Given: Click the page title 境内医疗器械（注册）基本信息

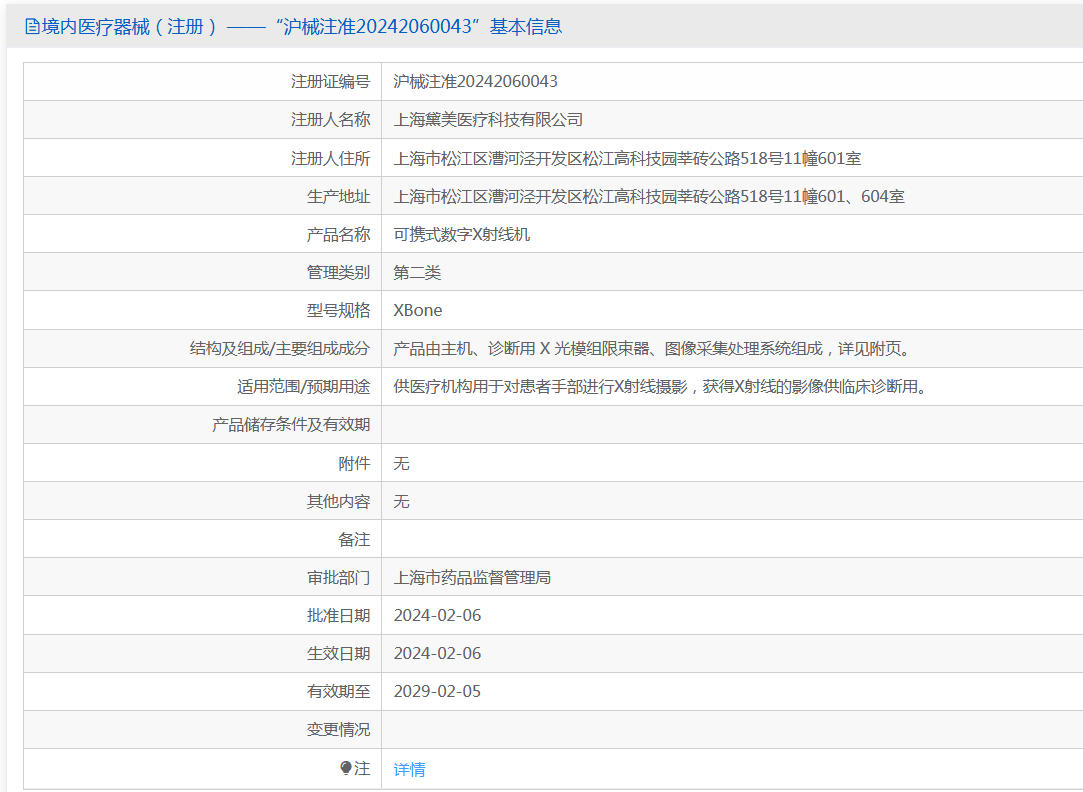Looking at the screenshot, I should pos(301,27).
